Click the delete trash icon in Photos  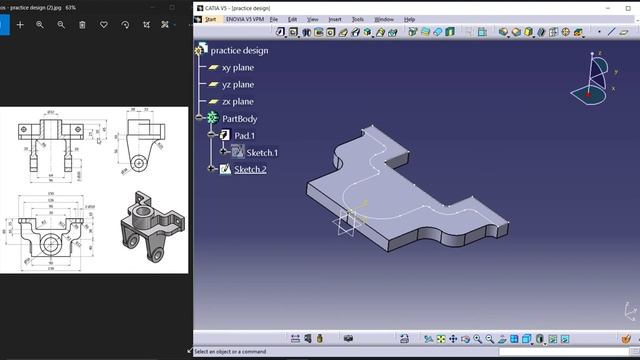click(x=82, y=25)
